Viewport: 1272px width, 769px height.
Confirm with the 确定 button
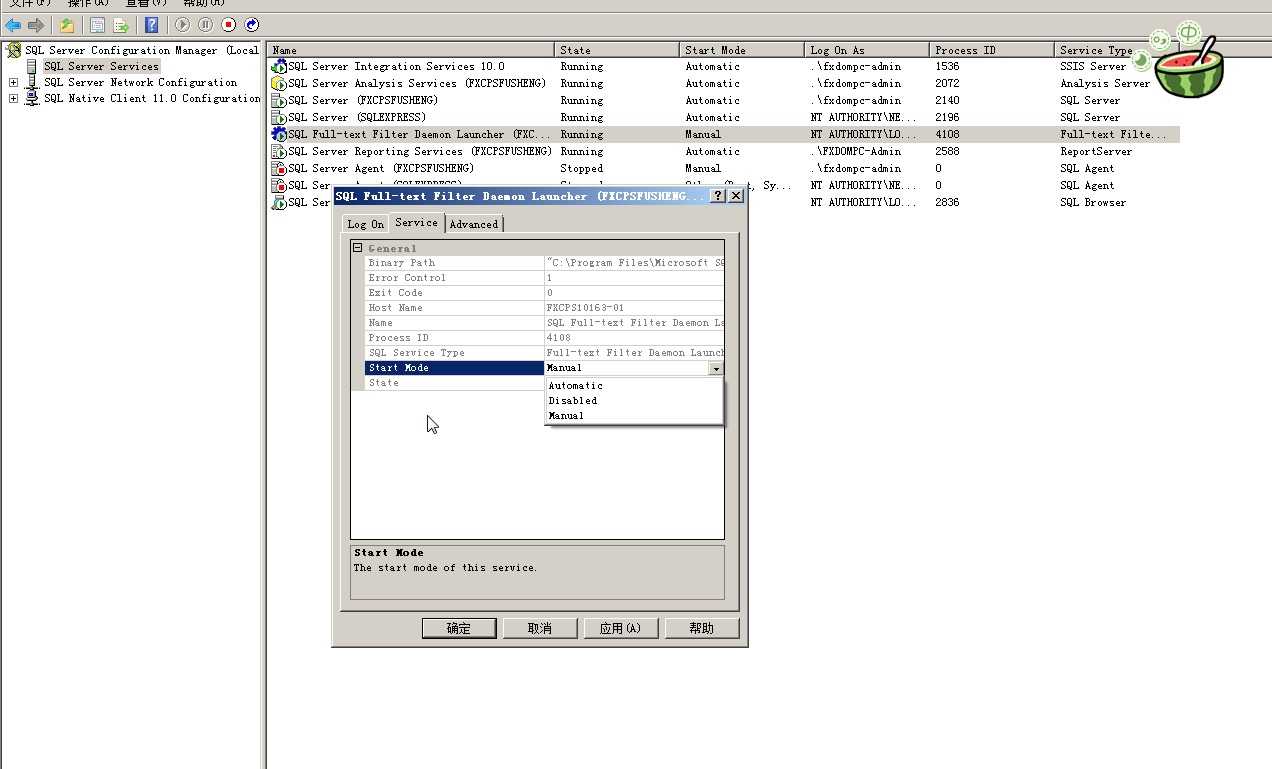[x=459, y=628]
